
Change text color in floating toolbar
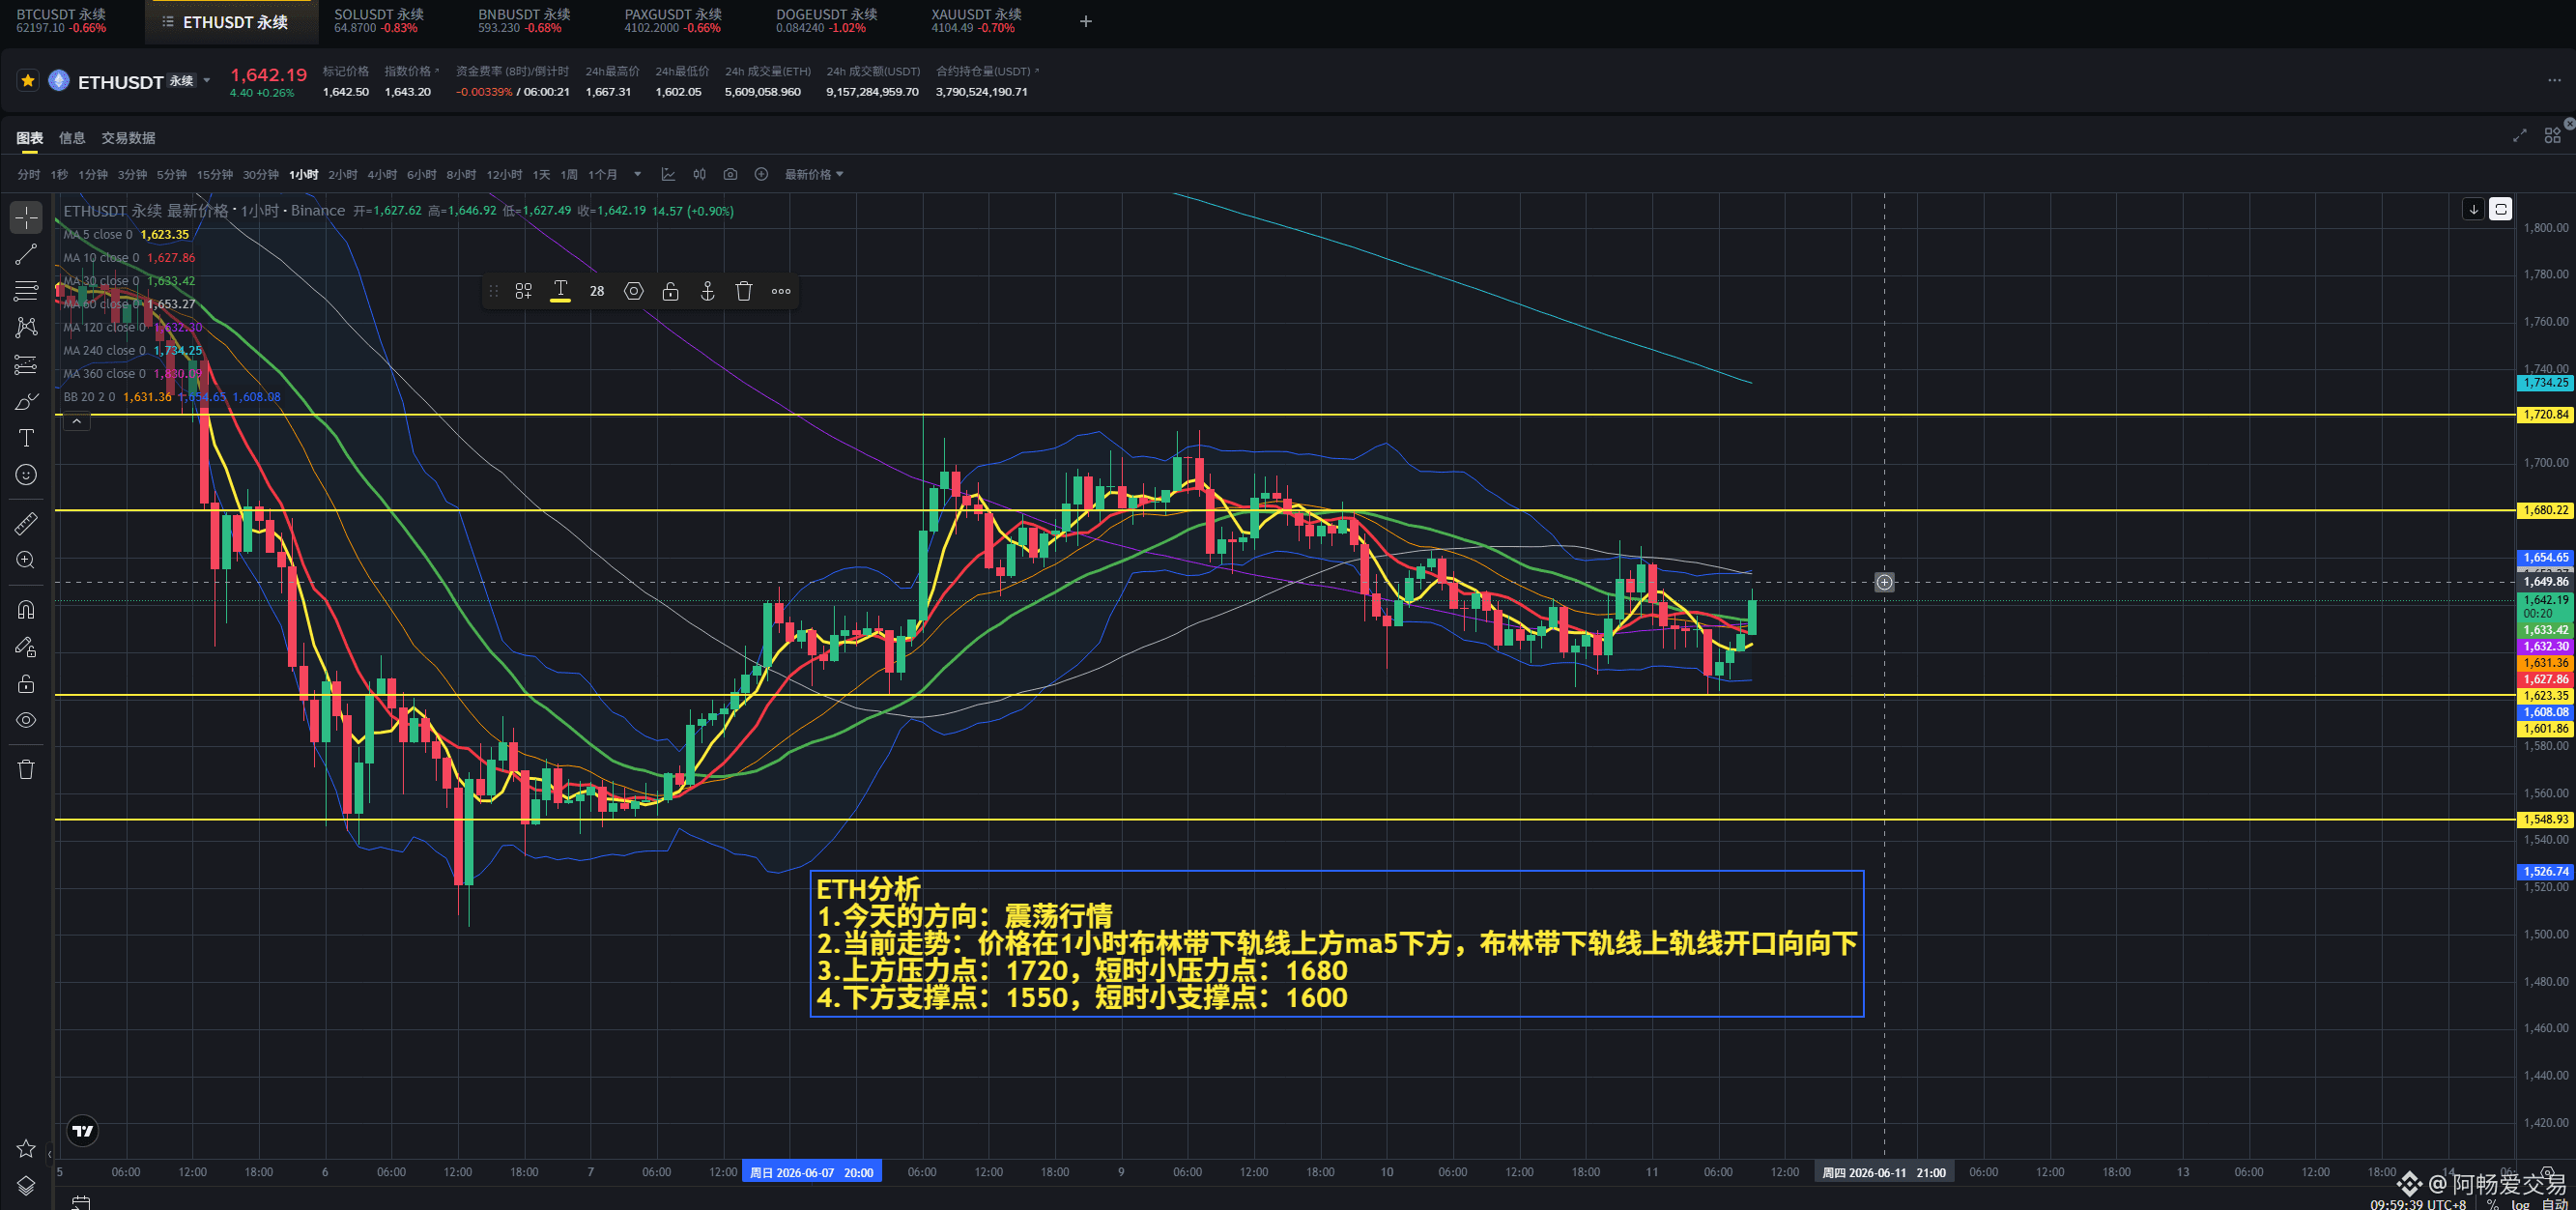tap(560, 291)
